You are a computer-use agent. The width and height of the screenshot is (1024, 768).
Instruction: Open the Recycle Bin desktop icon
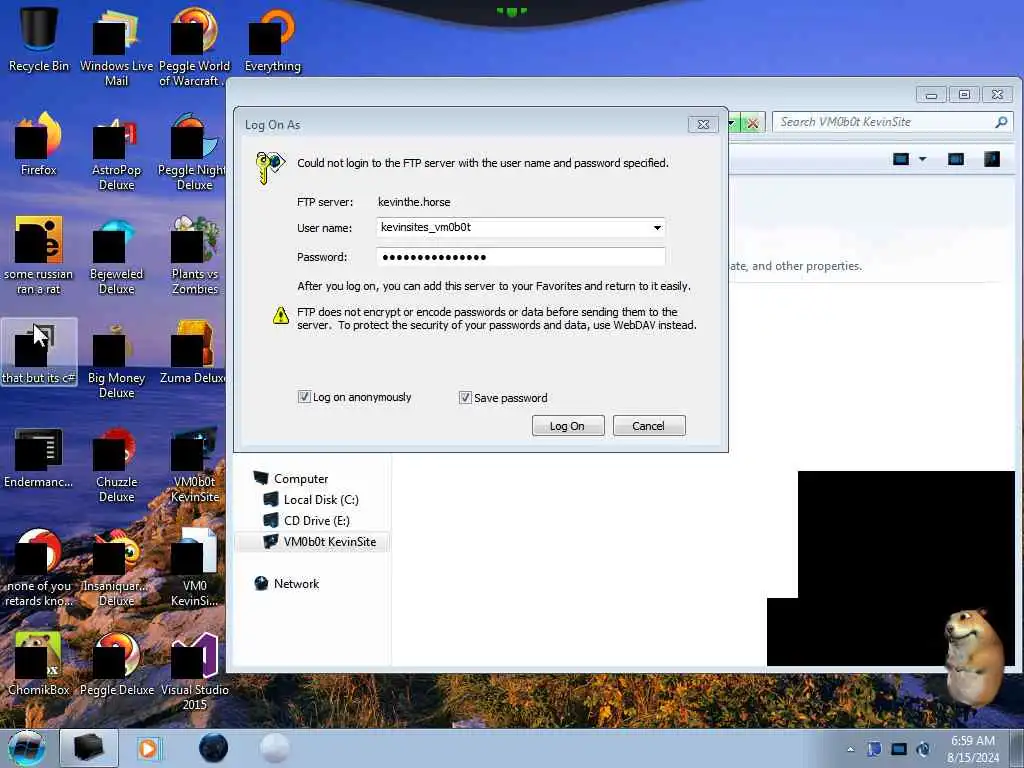coord(39,39)
